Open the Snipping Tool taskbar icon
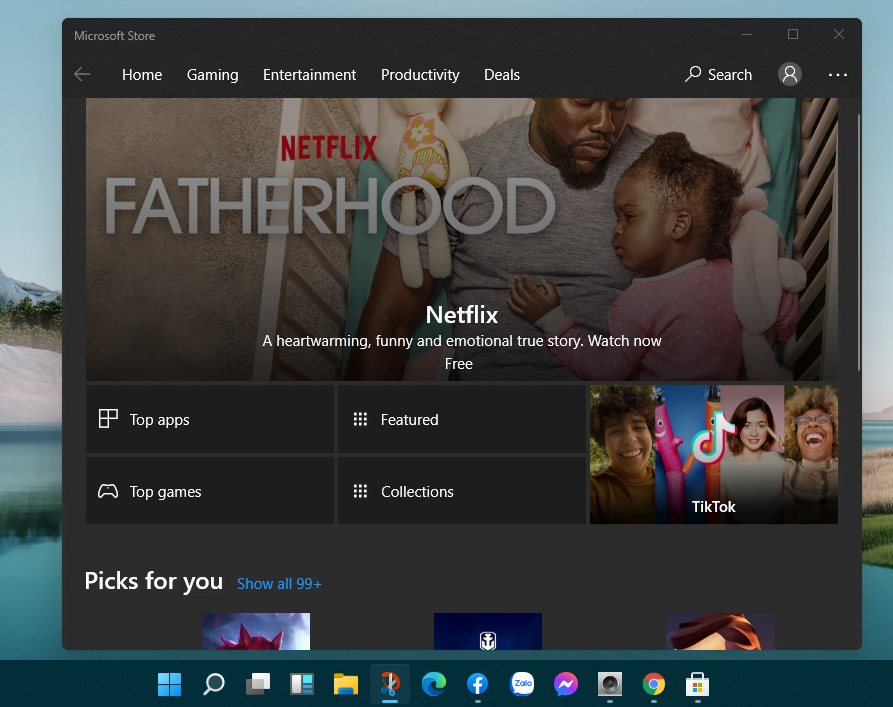This screenshot has width=893, height=707. pyautogui.click(x=390, y=684)
